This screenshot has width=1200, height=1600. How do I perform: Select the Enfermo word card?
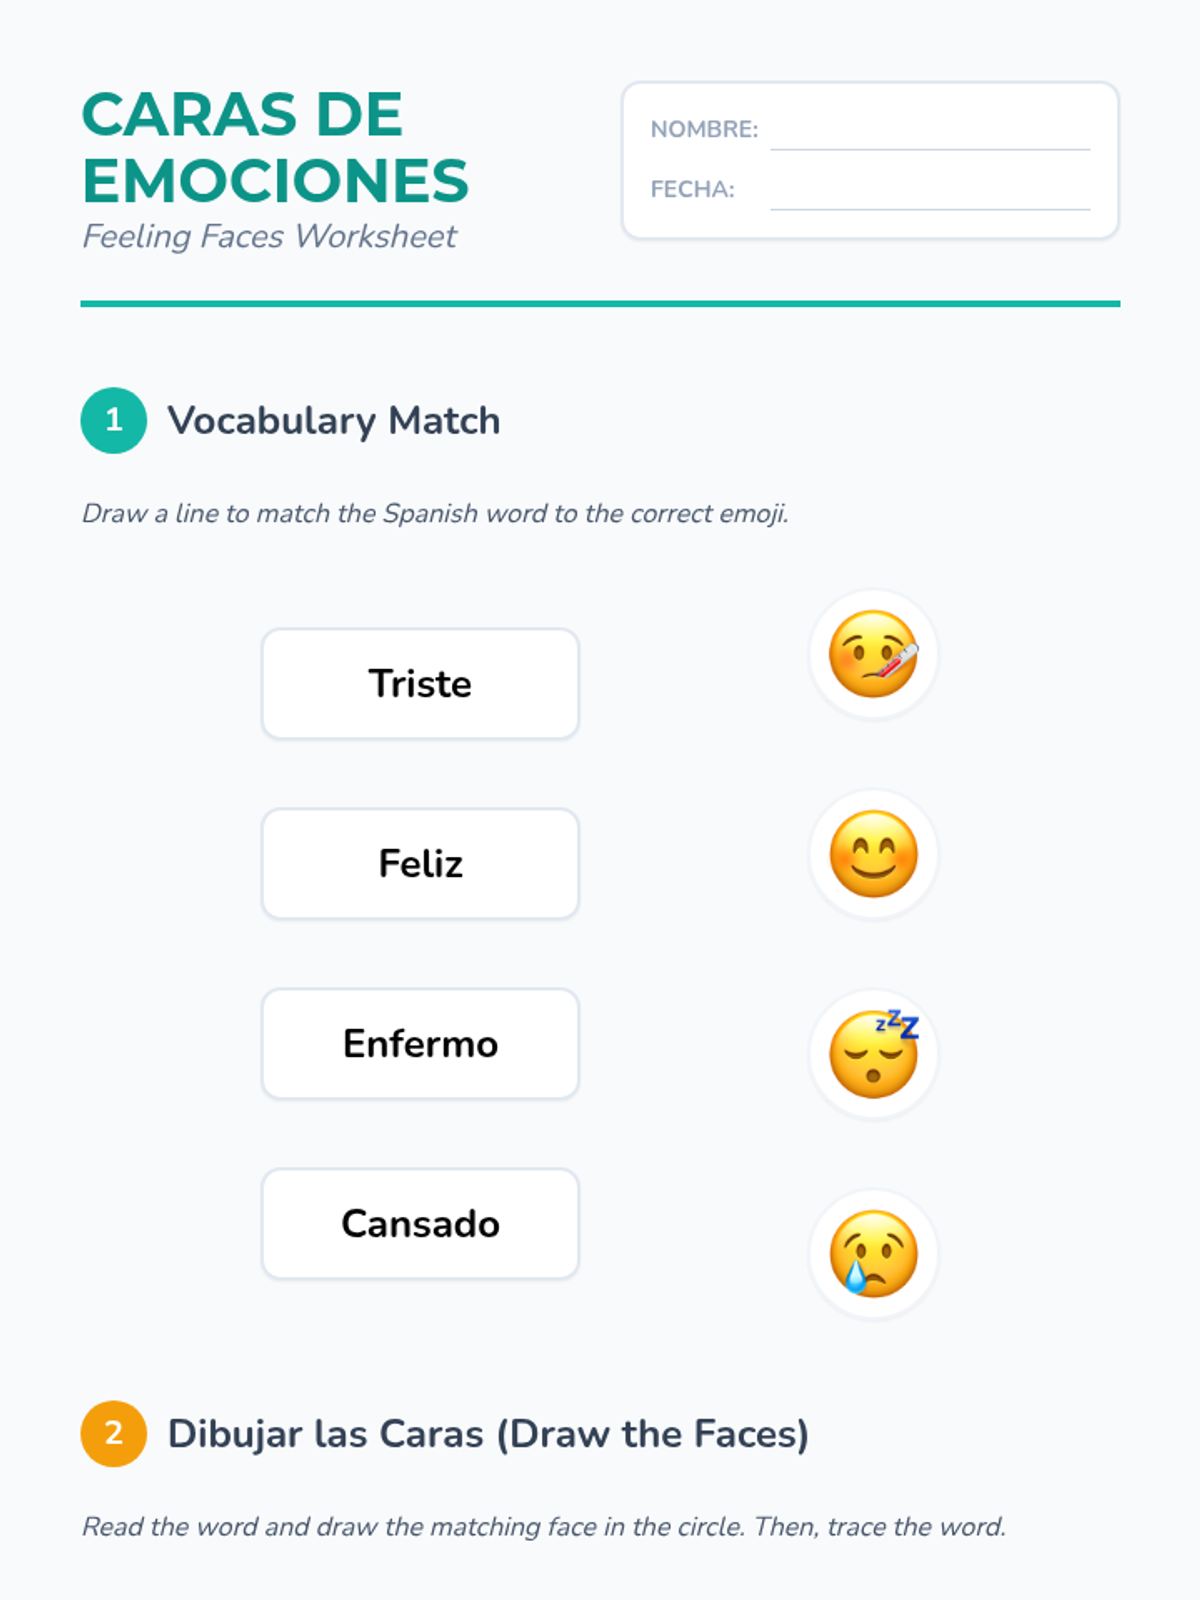click(420, 1044)
